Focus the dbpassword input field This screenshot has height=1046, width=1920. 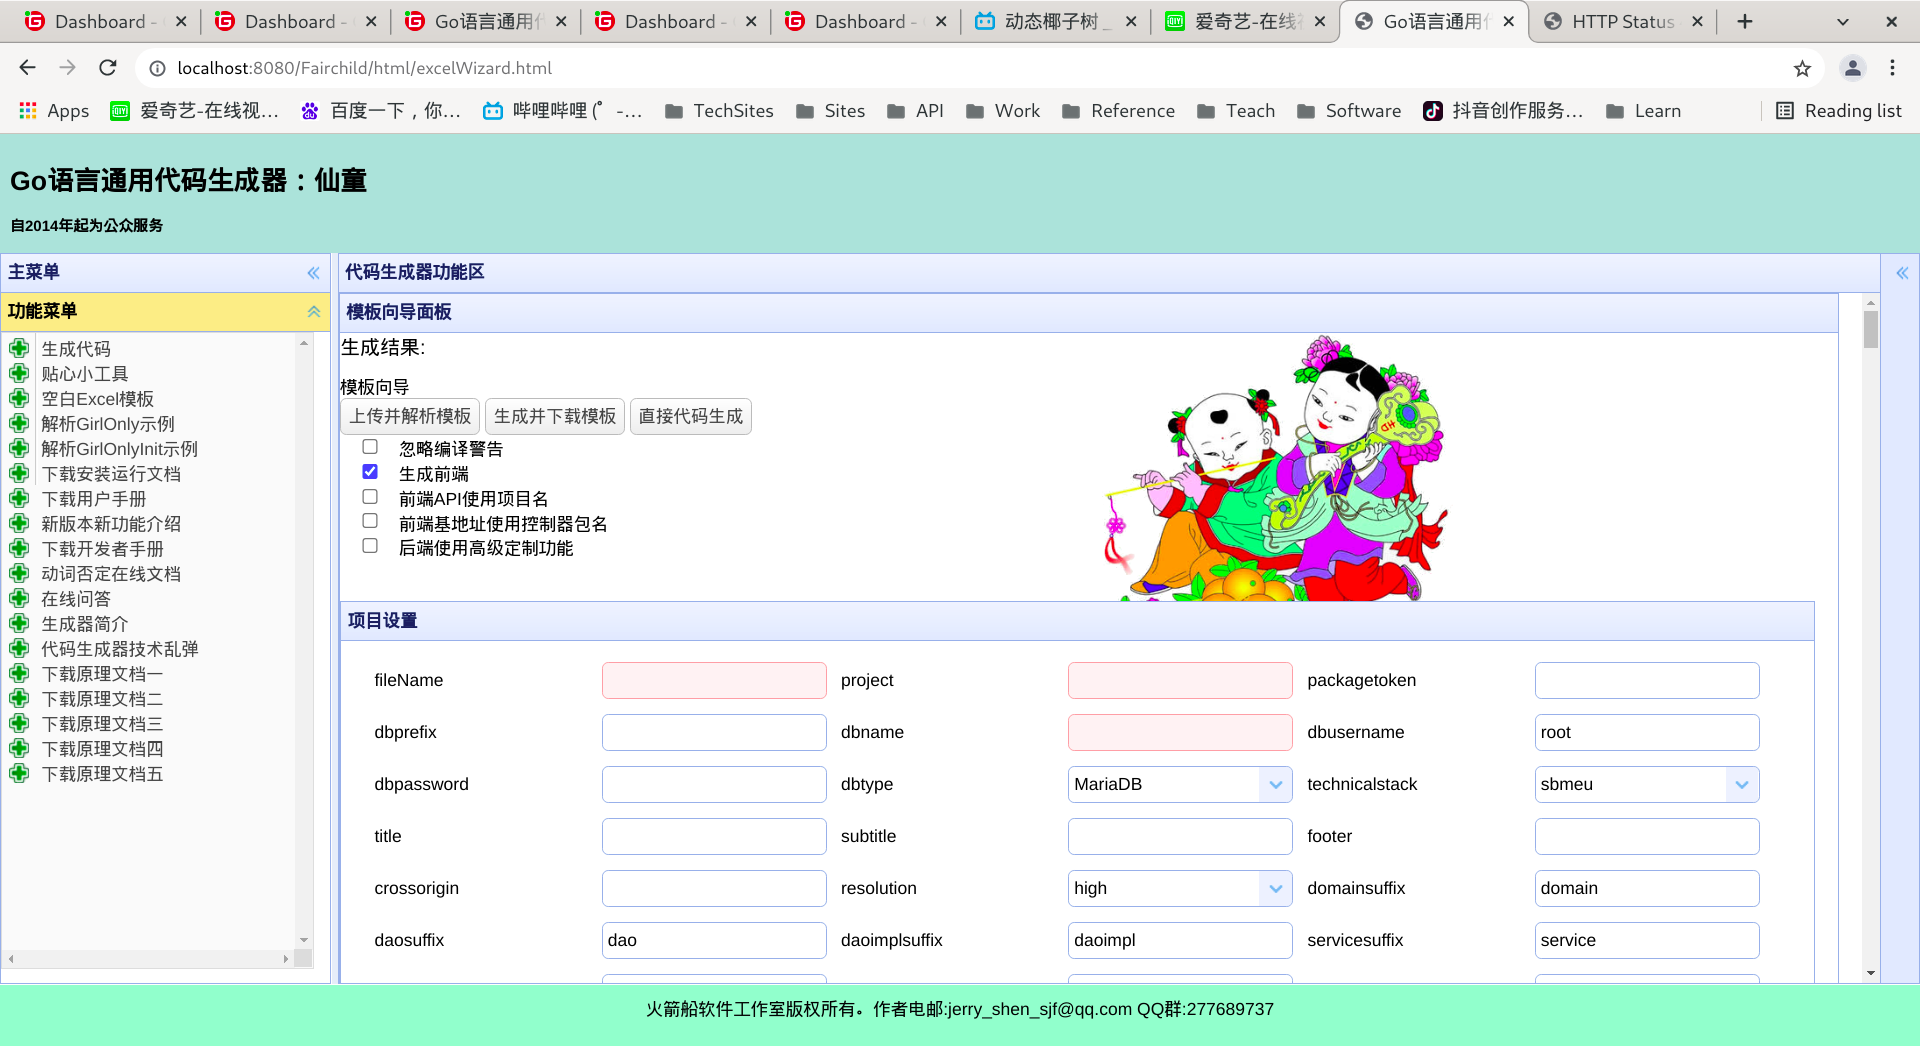(714, 784)
